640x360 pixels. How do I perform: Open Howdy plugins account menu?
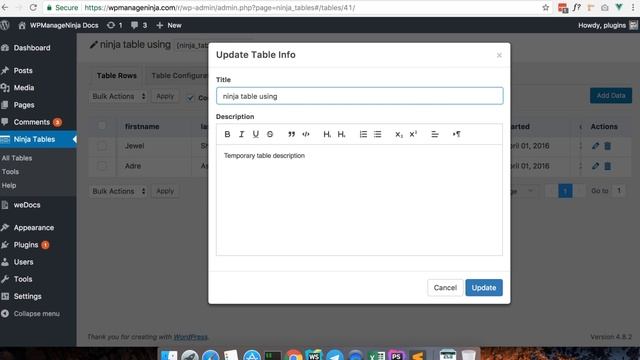[607, 25]
